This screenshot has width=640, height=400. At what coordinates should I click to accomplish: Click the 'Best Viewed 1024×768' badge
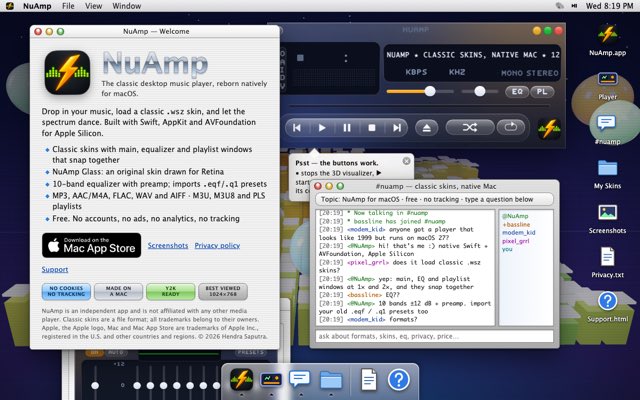click(x=223, y=291)
